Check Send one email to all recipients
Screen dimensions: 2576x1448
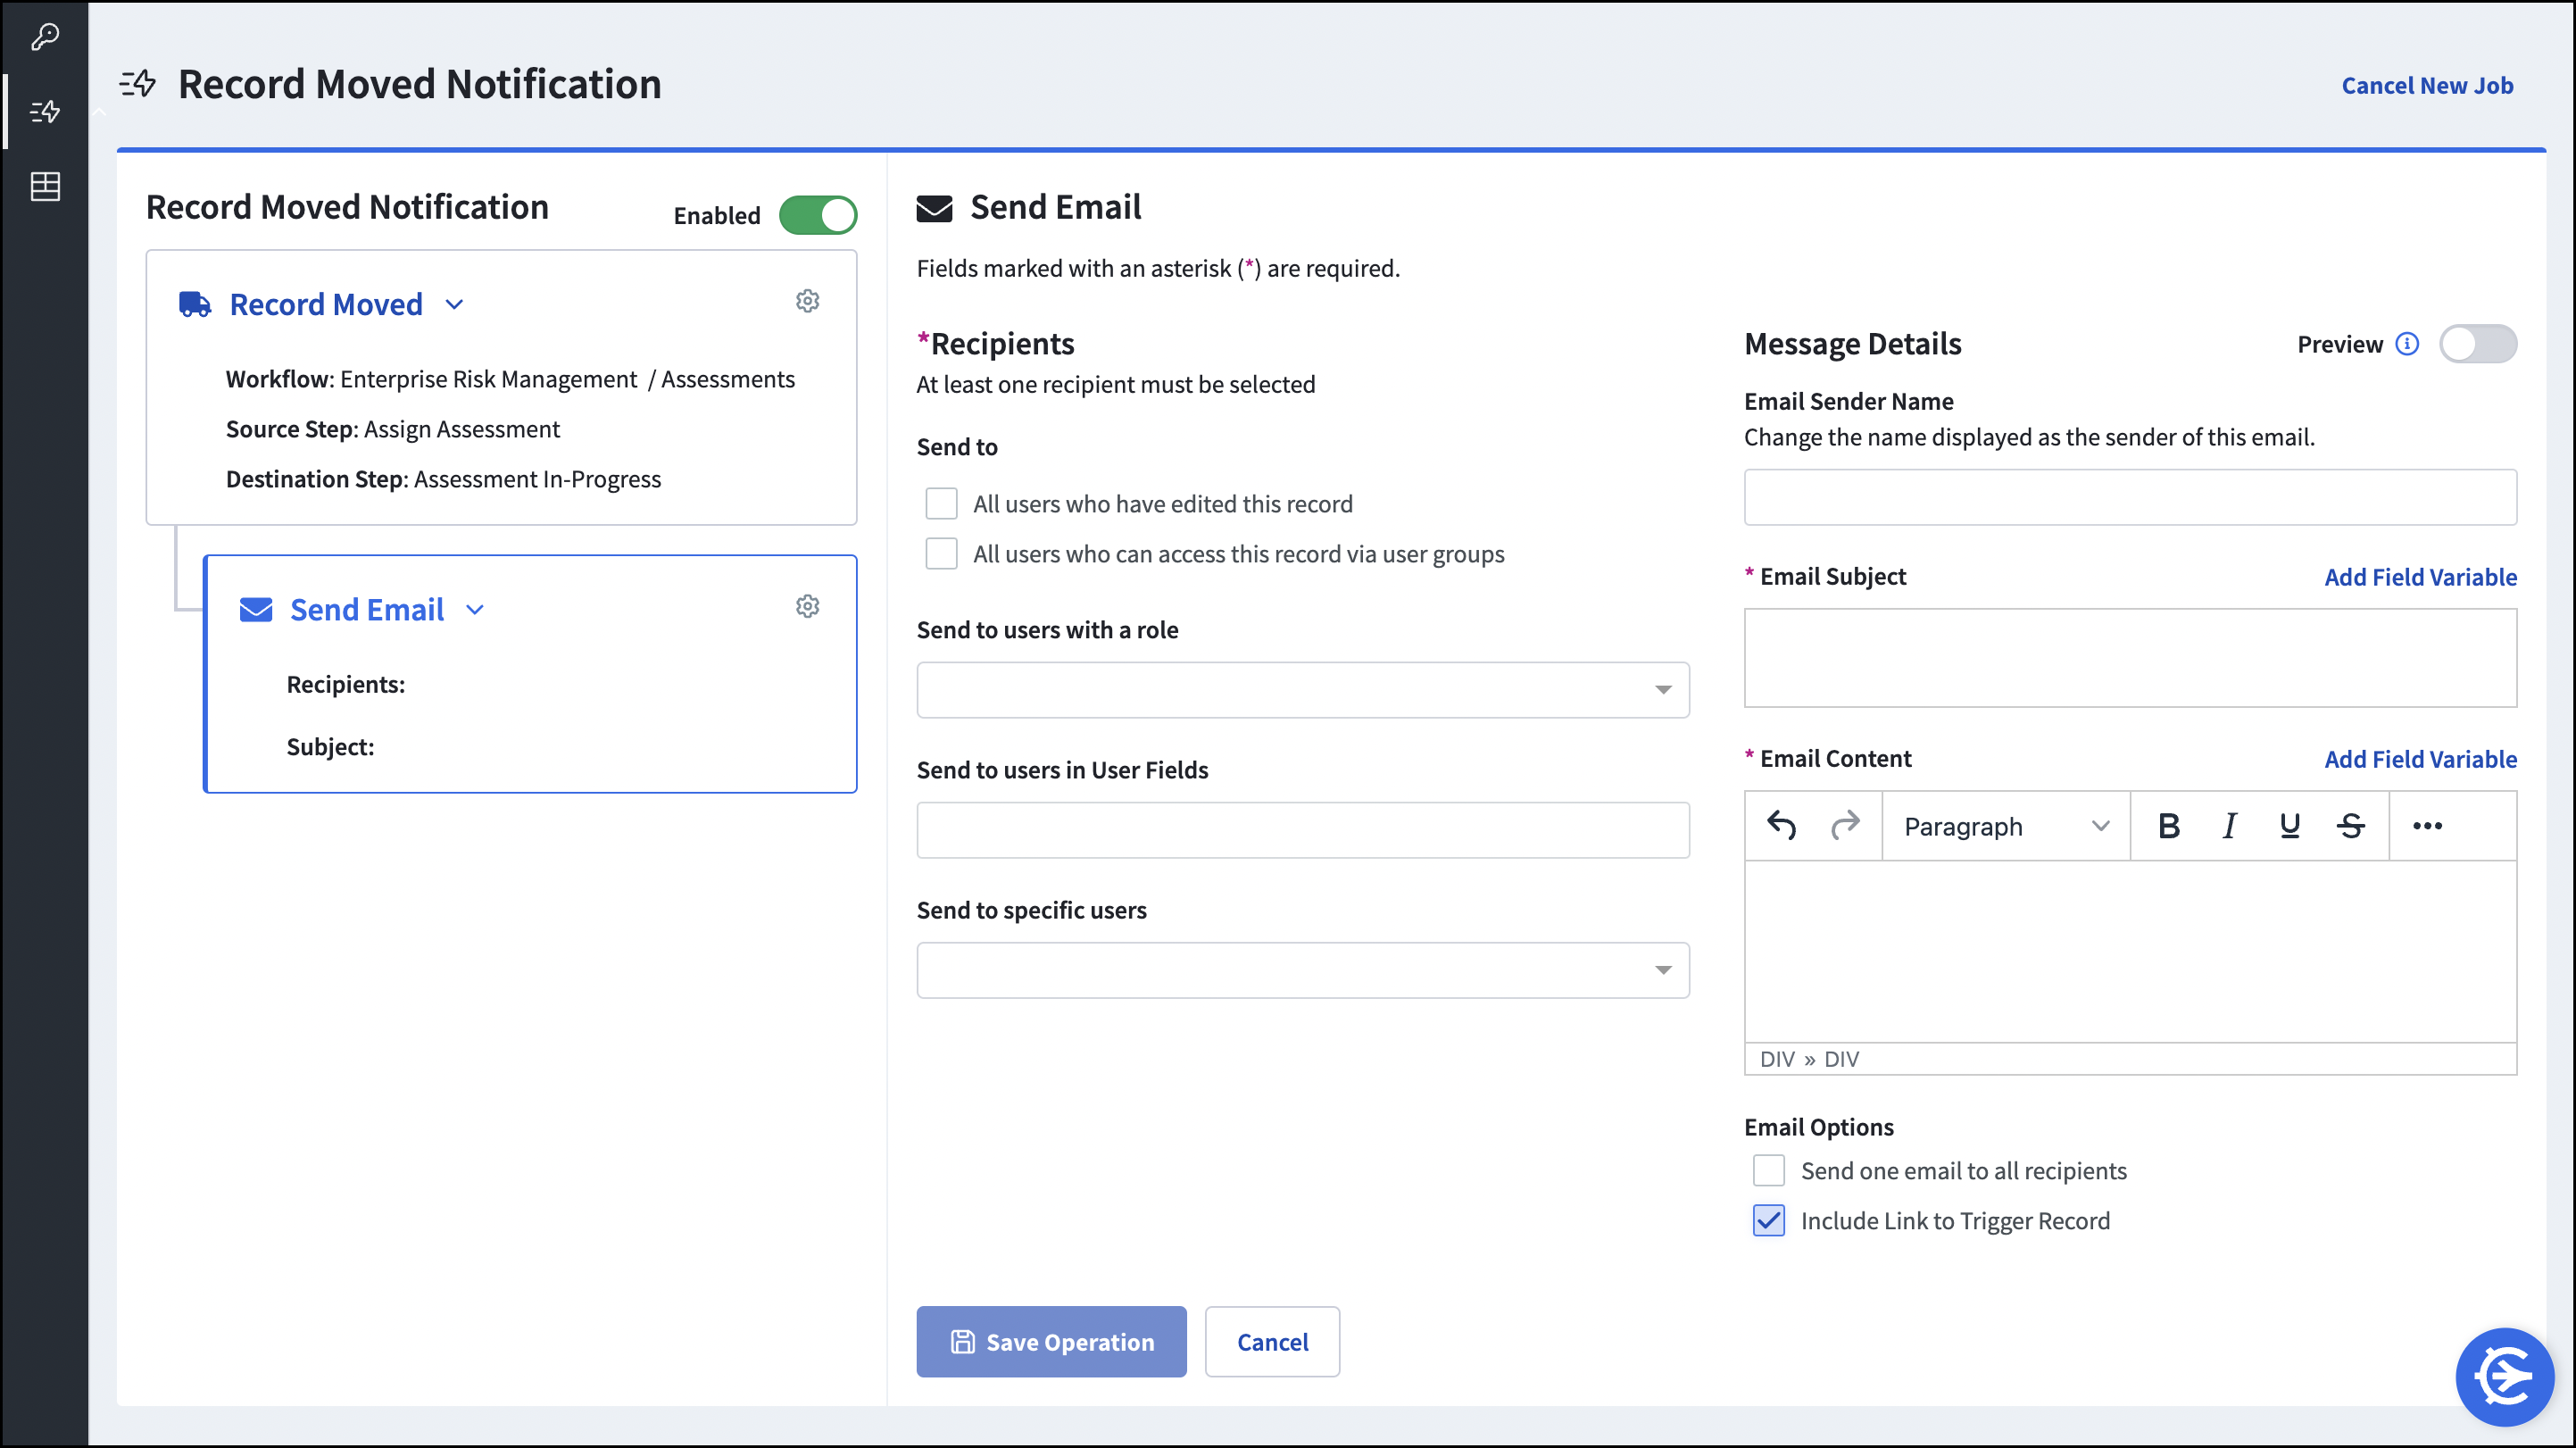tap(1768, 1170)
